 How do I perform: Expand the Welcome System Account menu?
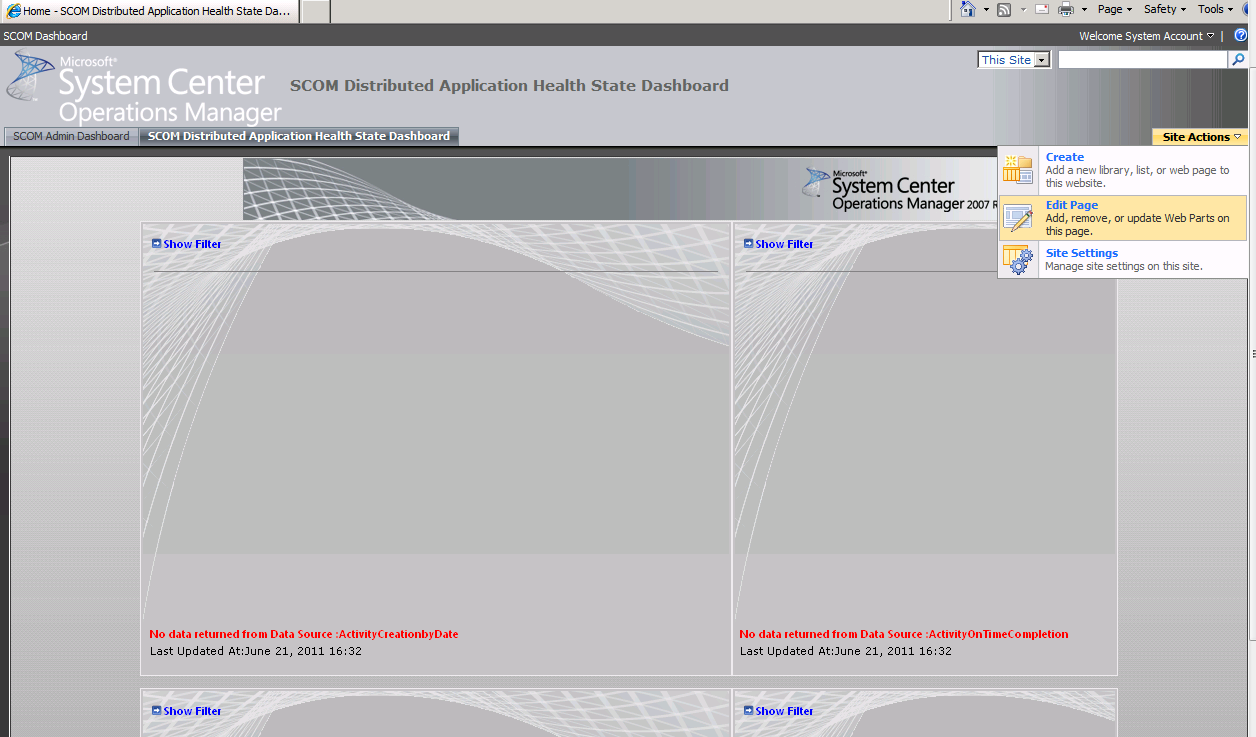tap(1146, 35)
